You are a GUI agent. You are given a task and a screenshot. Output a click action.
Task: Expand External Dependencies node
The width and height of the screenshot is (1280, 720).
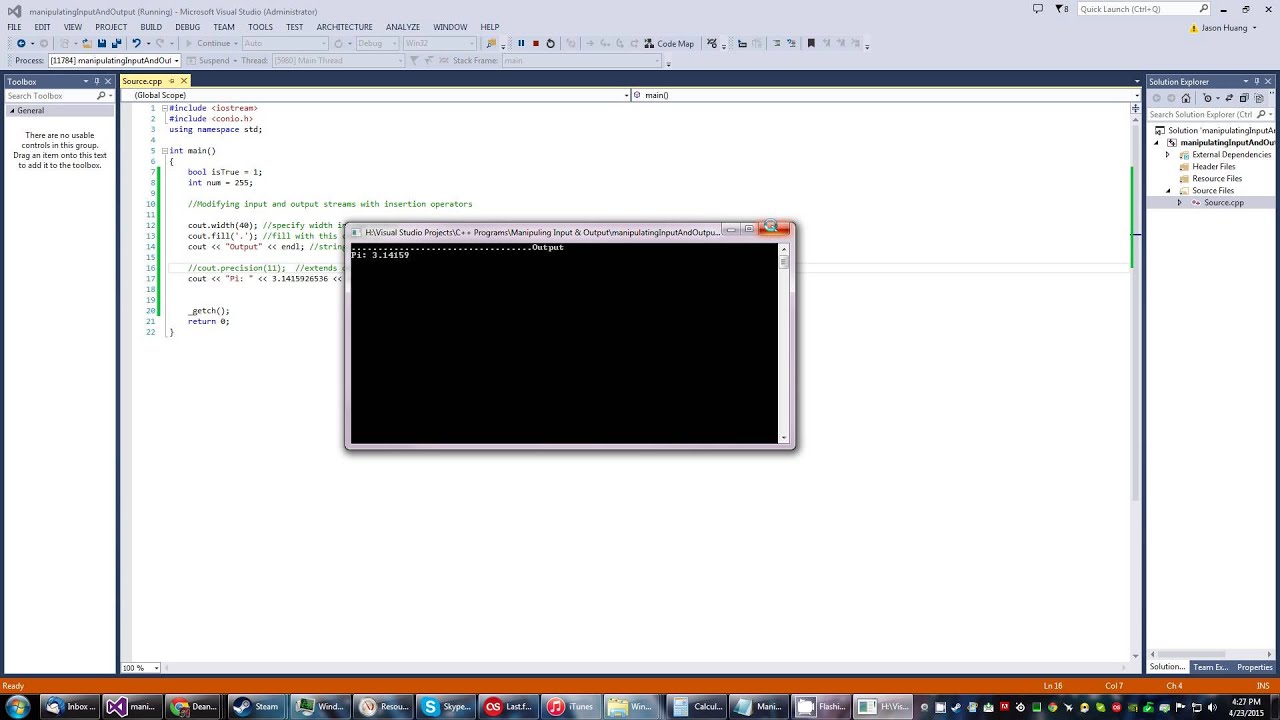pos(1167,155)
